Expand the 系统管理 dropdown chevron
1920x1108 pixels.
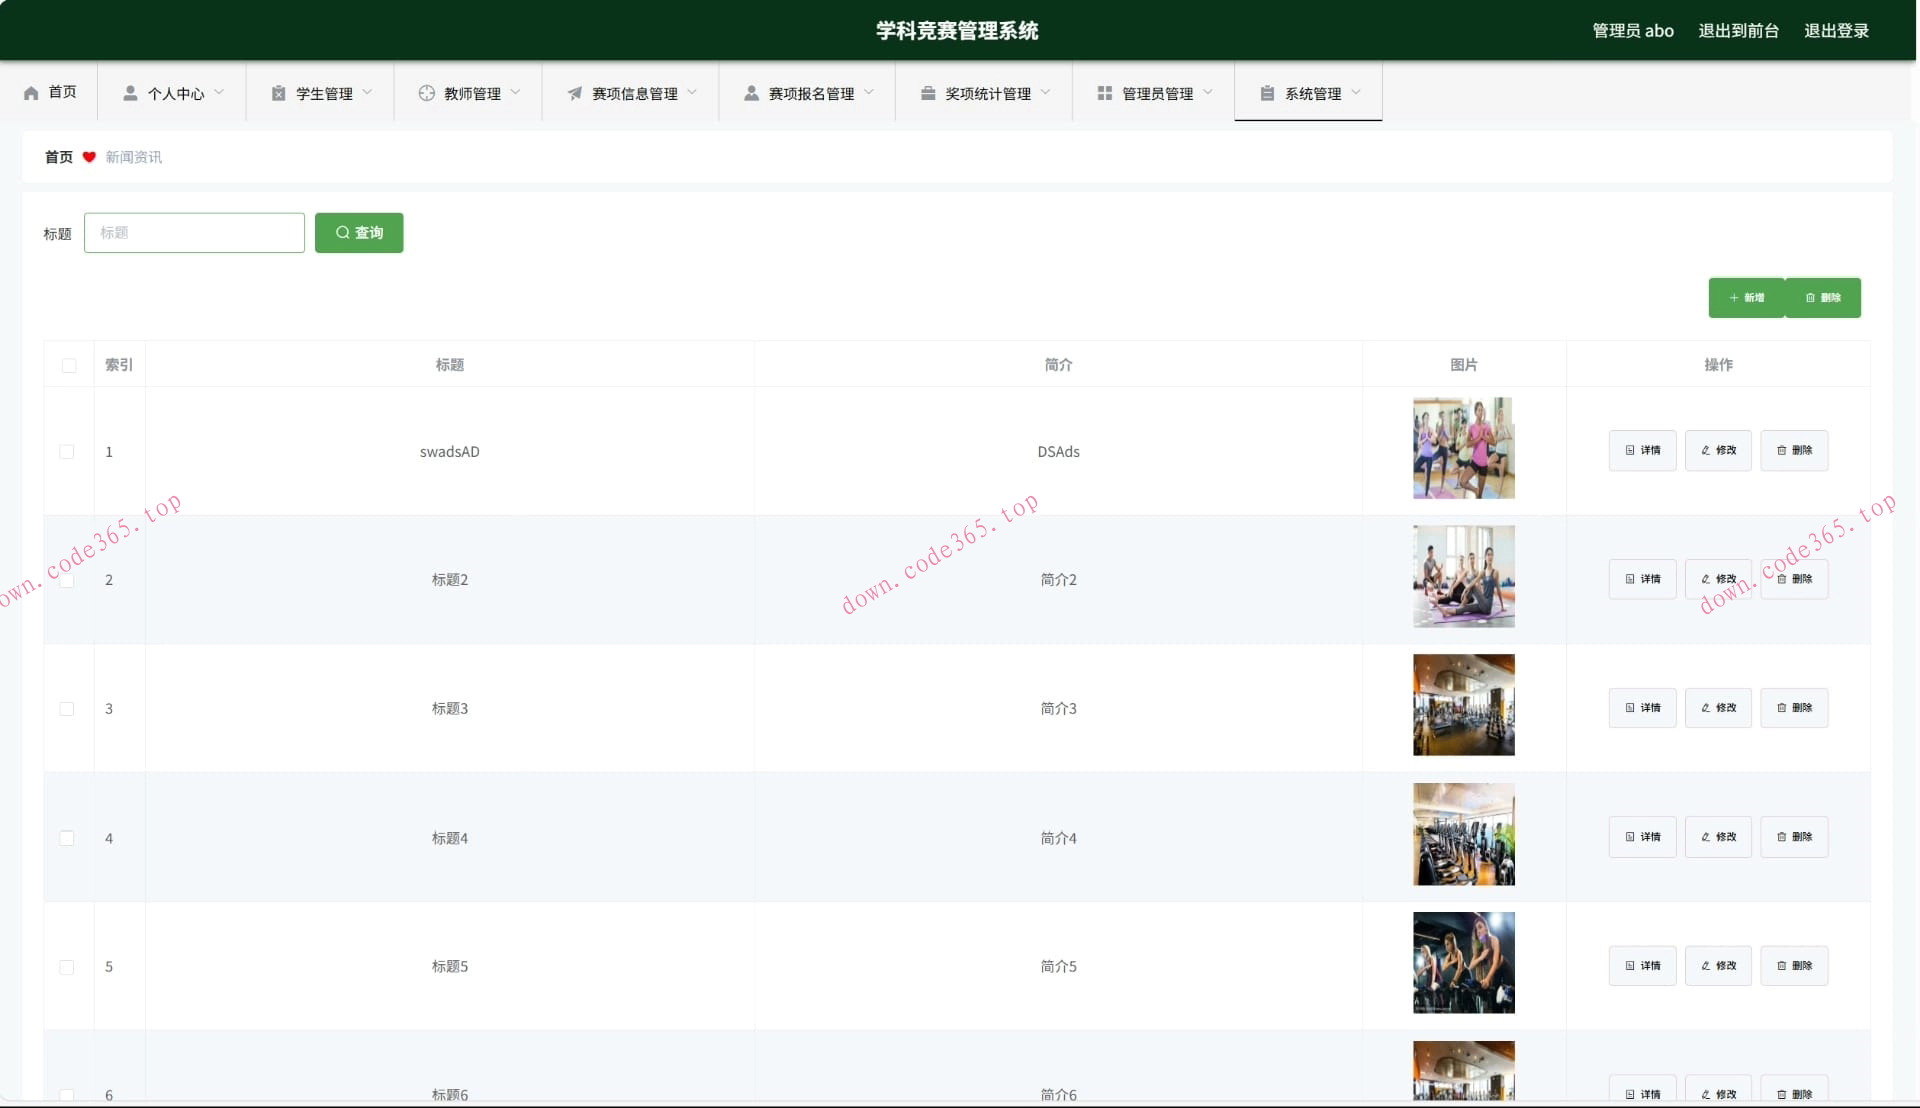tap(1357, 92)
